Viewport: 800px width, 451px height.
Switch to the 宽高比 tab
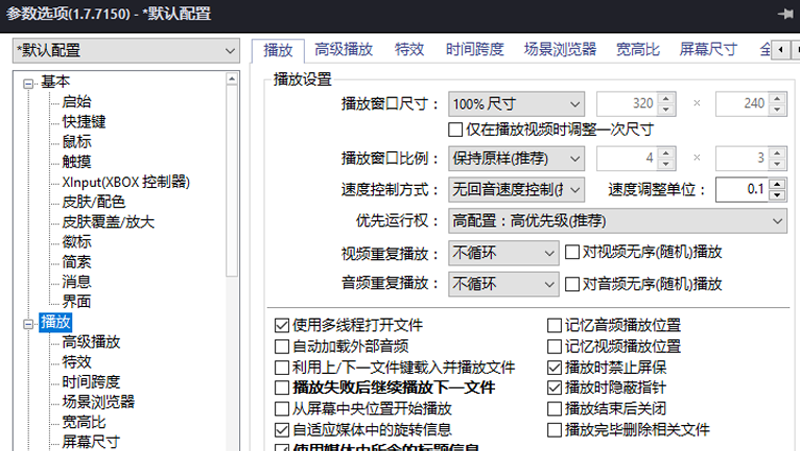pyautogui.click(x=637, y=49)
